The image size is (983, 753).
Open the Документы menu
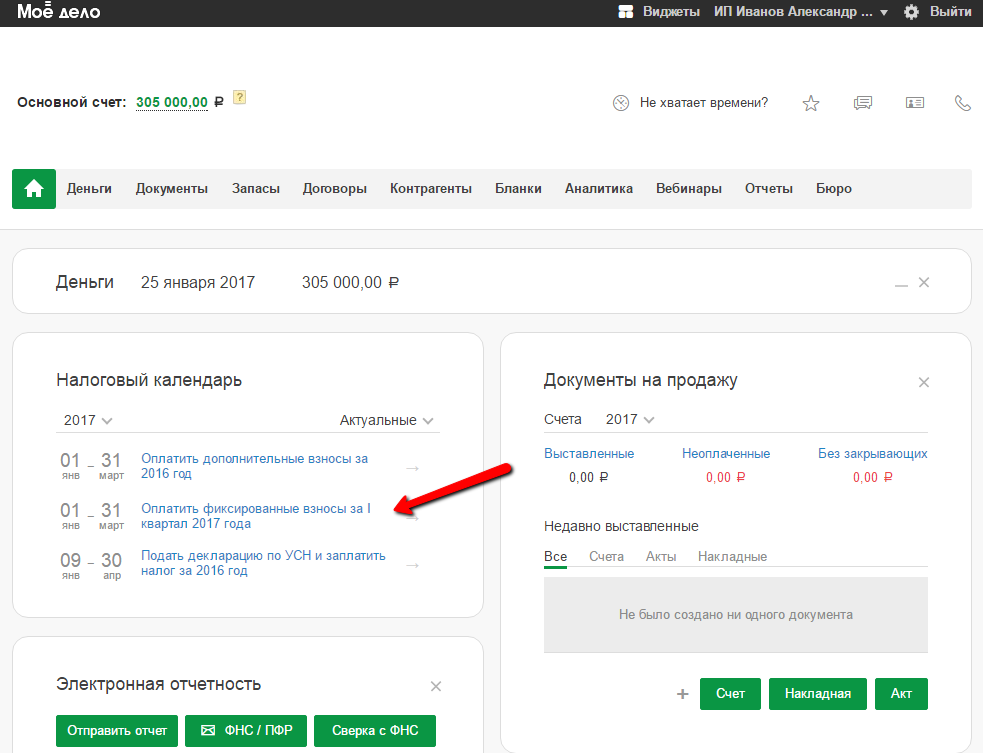(172, 189)
